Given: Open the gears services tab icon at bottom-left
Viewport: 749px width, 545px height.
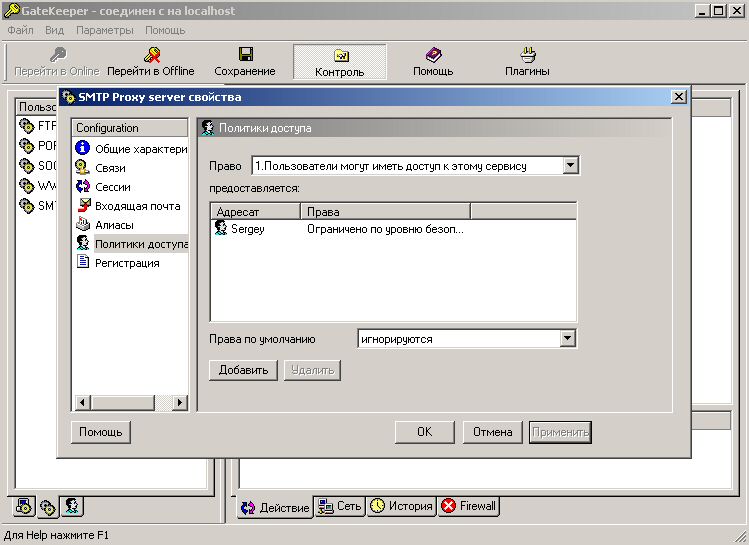Looking at the screenshot, I should (x=48, y=507).
